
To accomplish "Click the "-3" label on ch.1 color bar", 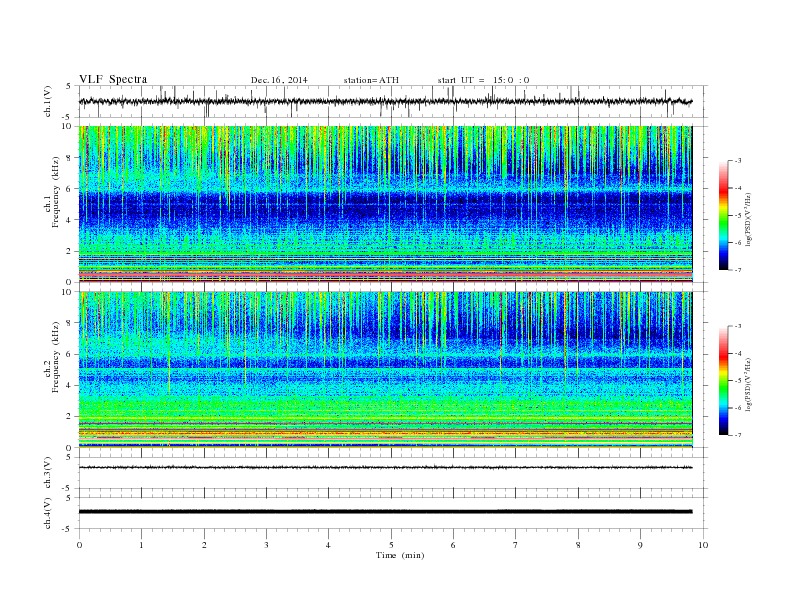I will pos(737,161).
